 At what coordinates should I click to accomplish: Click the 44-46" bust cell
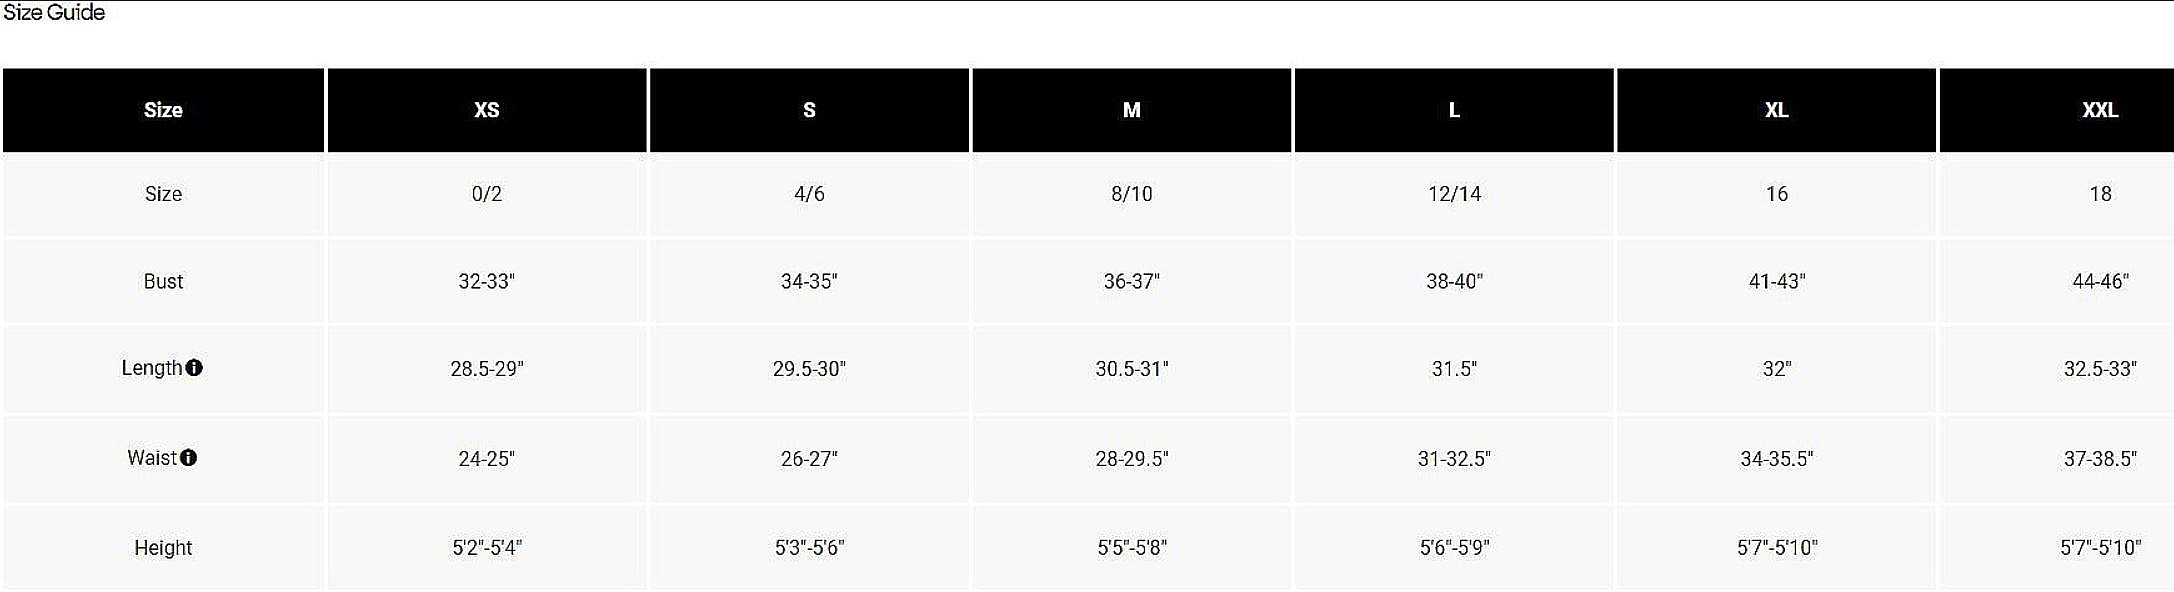2100,282
